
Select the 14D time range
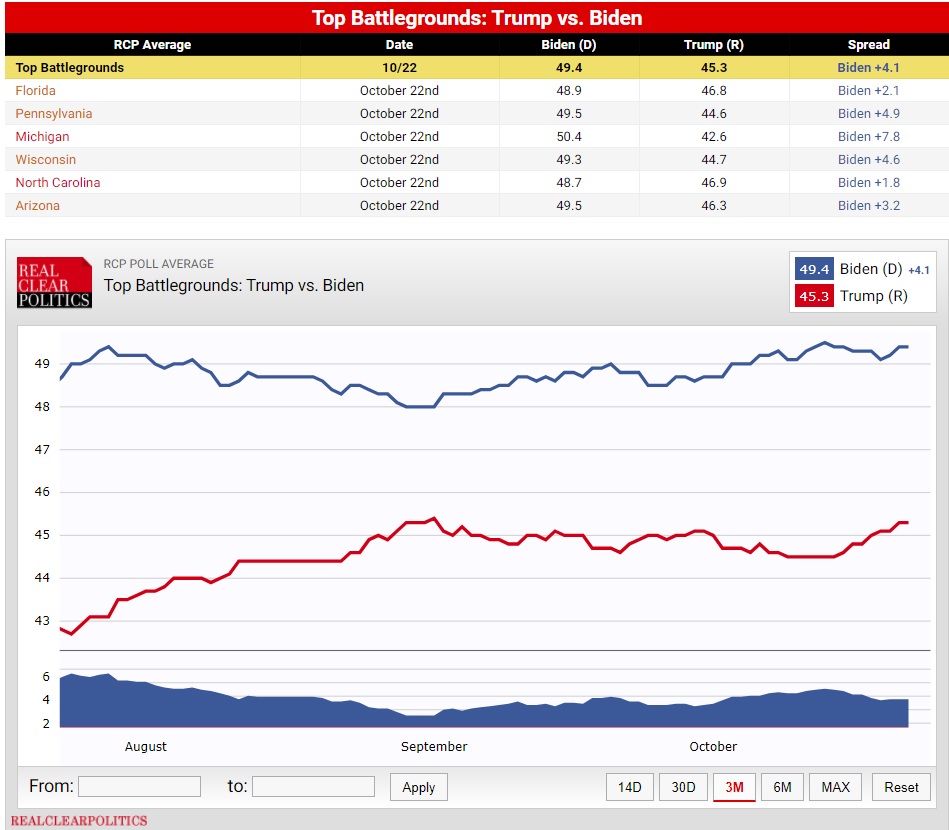point(629,787)
